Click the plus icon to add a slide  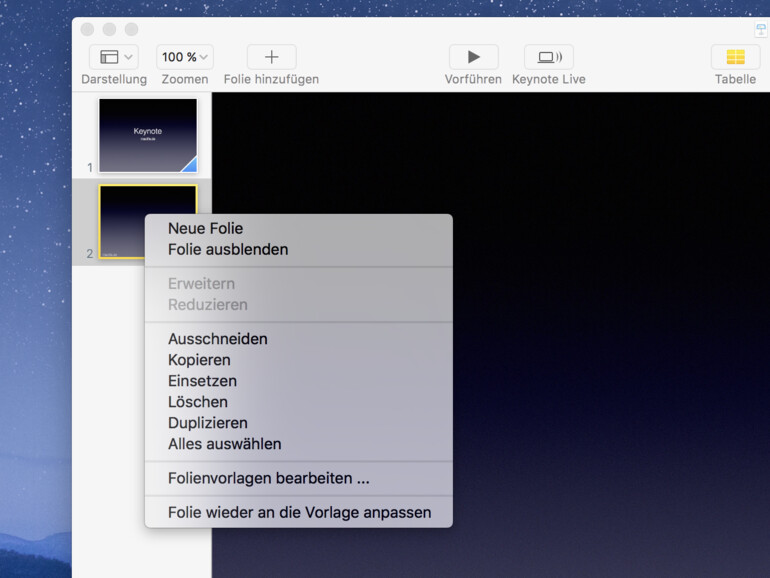click(272, 57)
